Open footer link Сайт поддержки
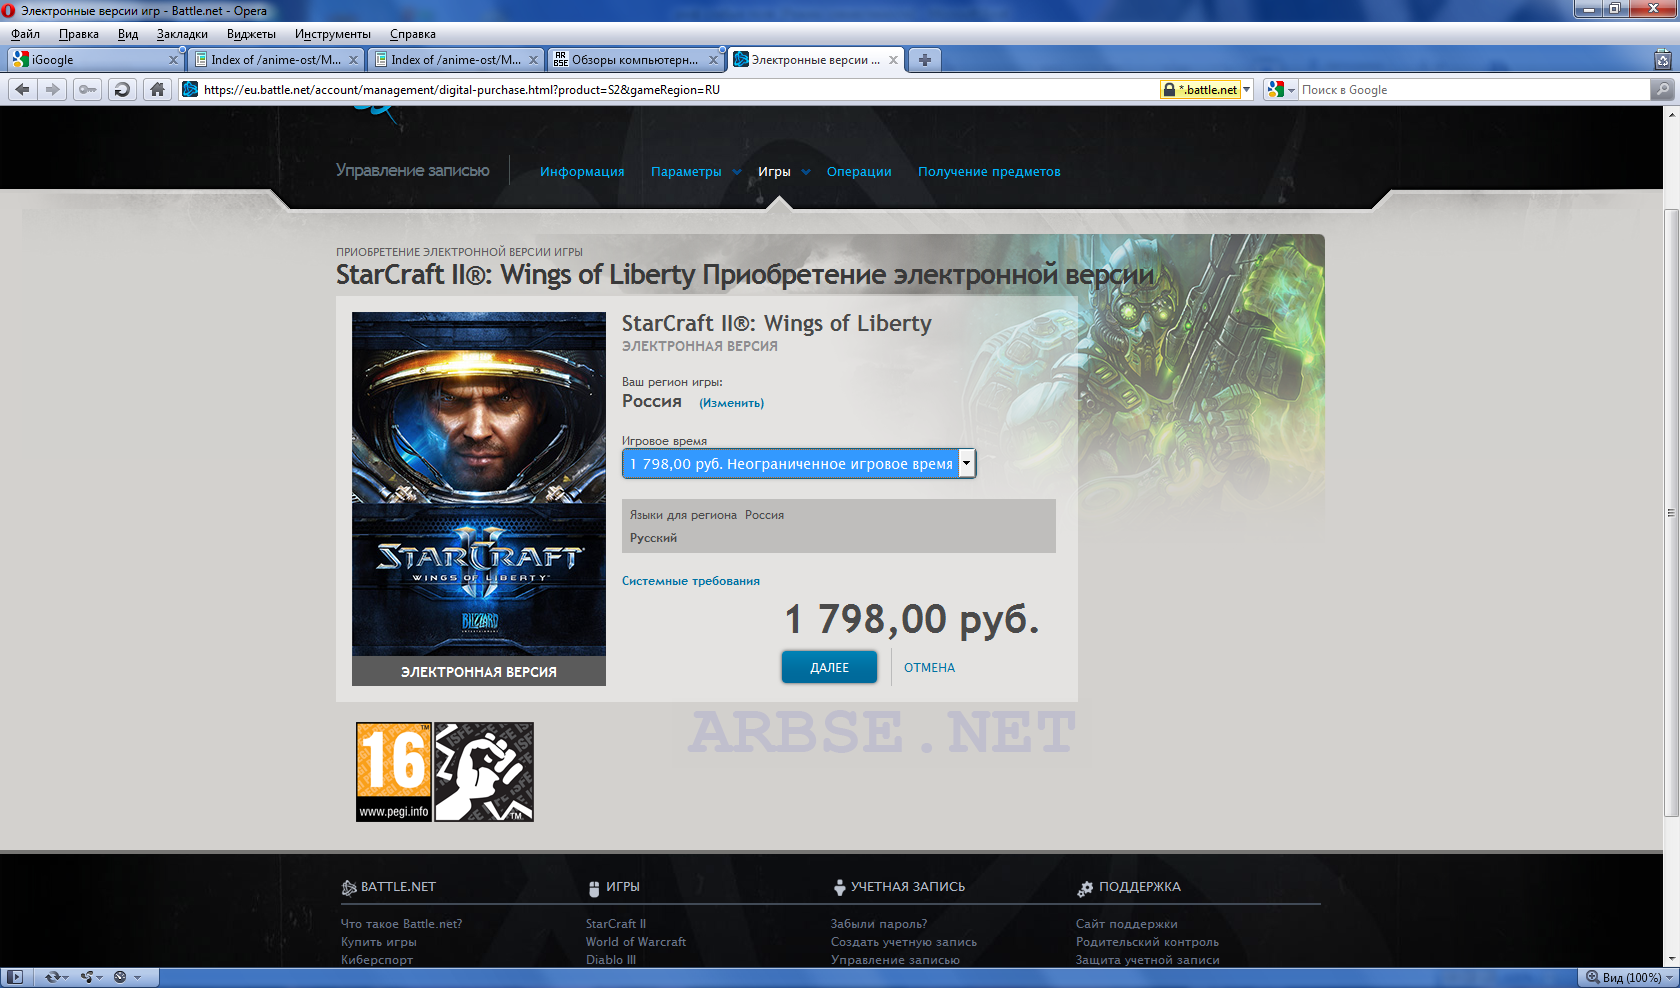The image size is (1680, 988). [1126, 924]
